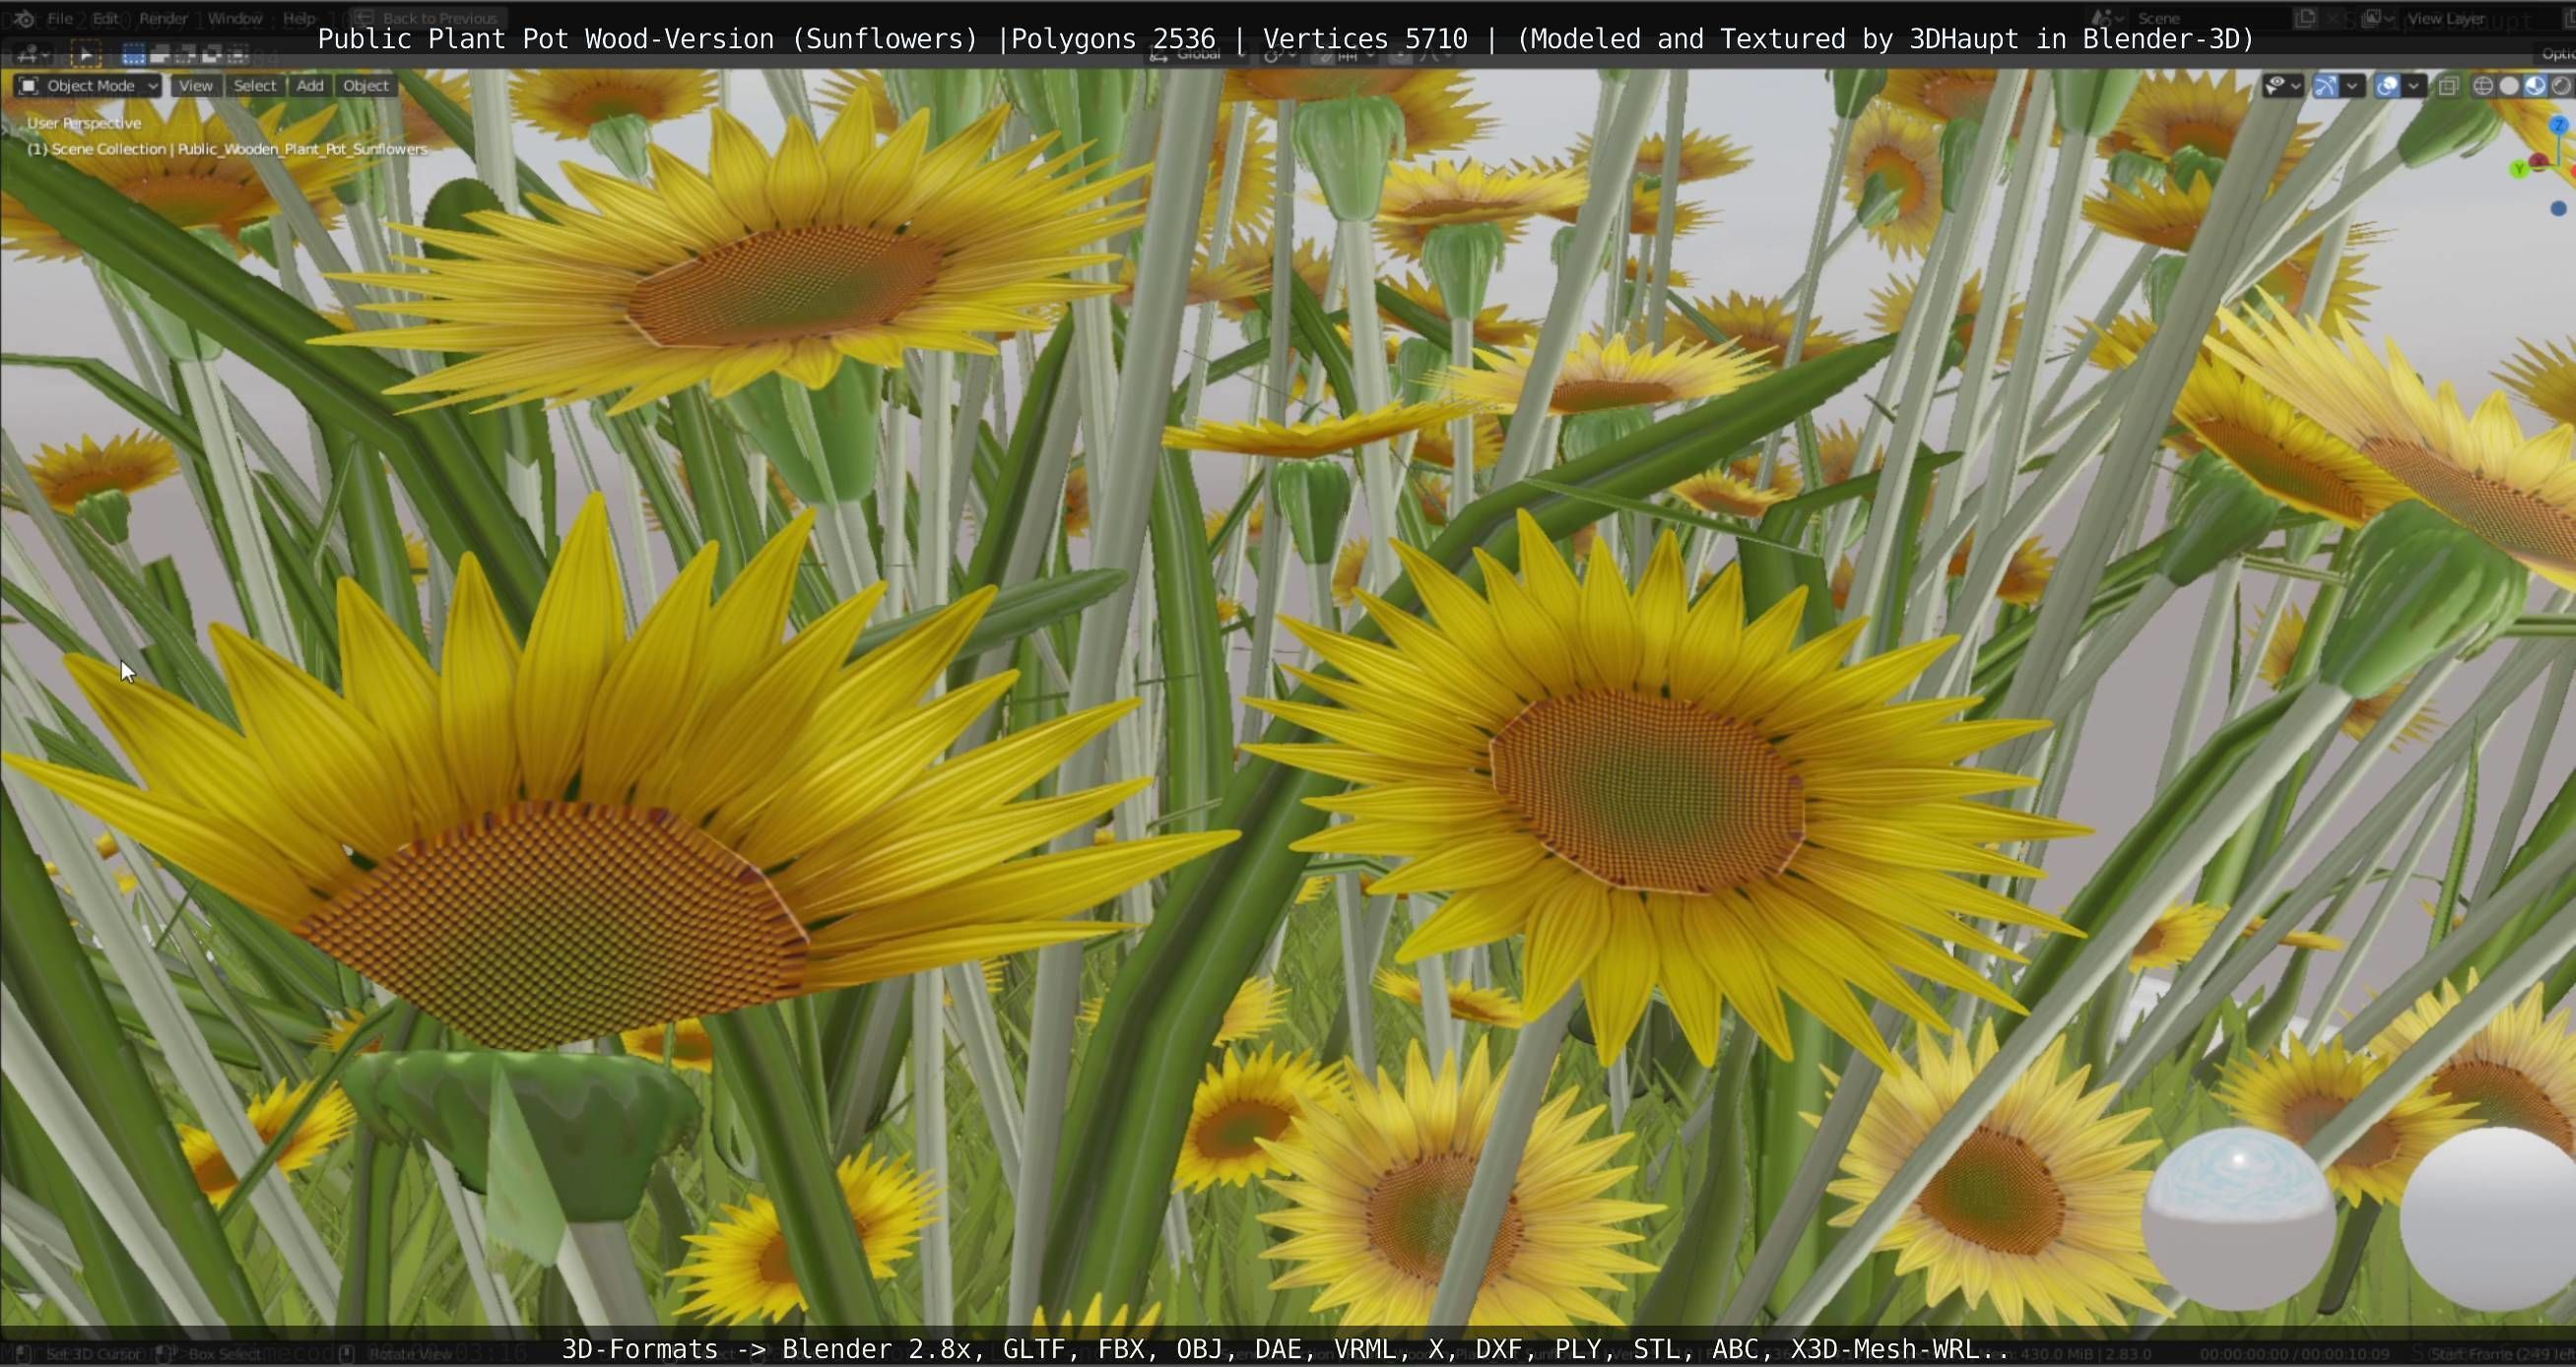Click the green Y axis gizmo handle
The image size is (2576, 1367).
click(x=2520, y=170)
